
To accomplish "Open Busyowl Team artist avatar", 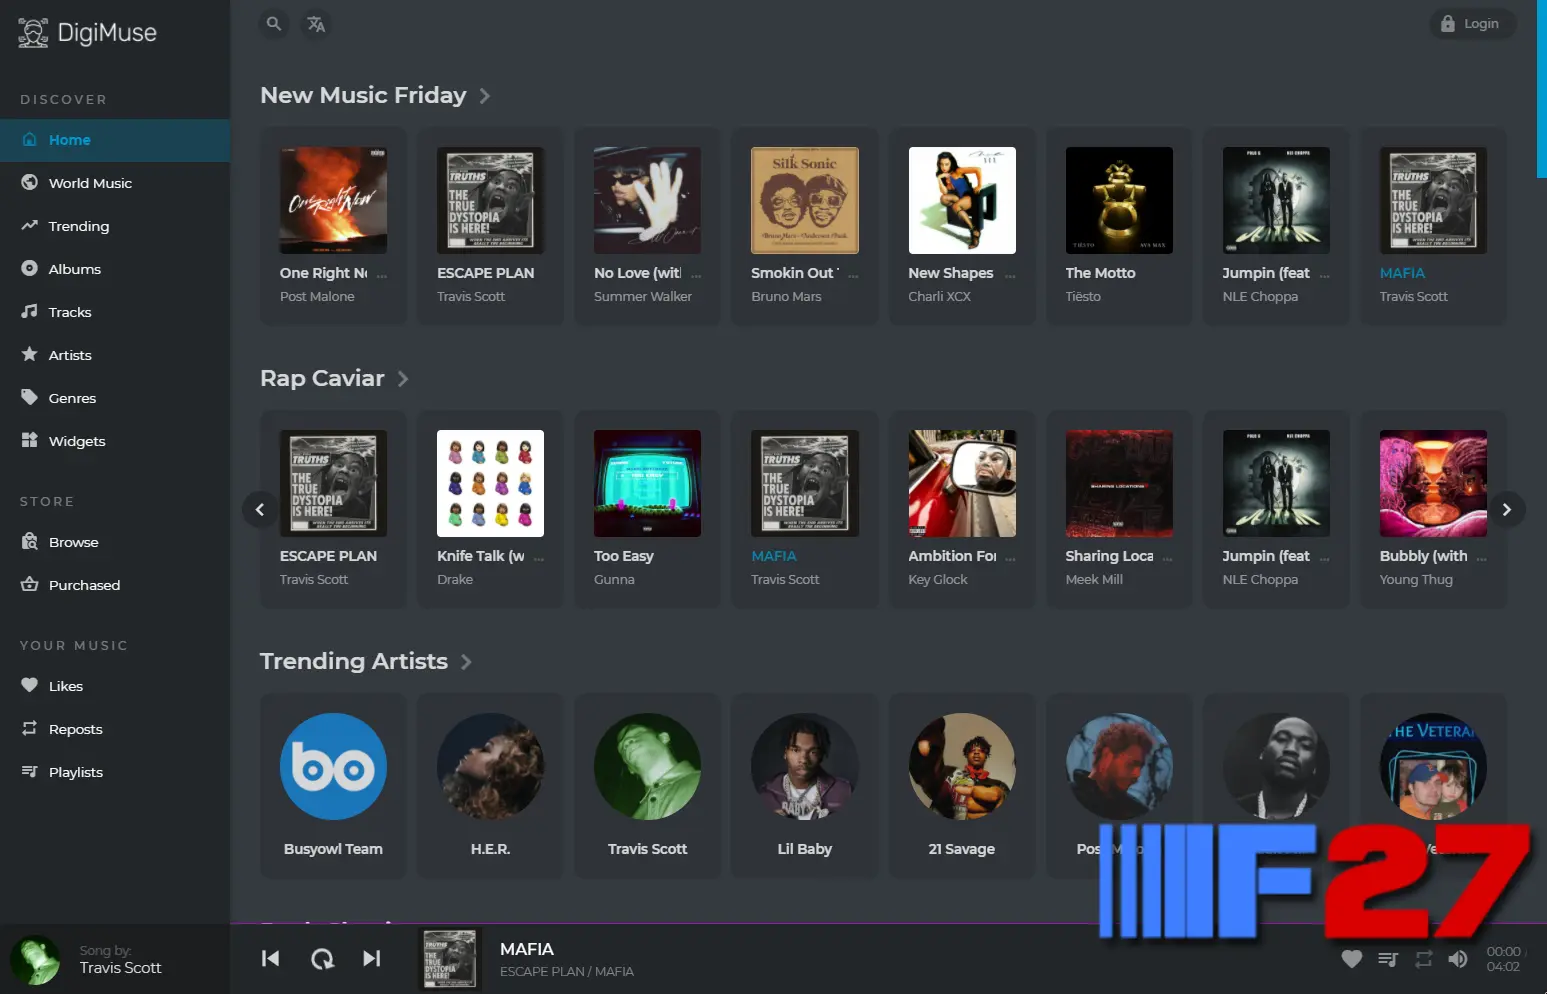I will click(x=333, y=766).
